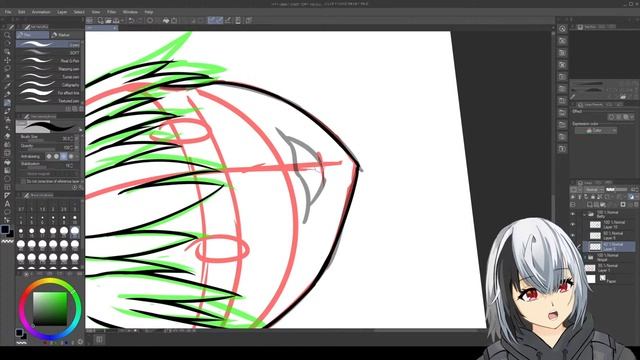Expand the lower layer folder above Layer 1
The height and width of the screenshot is (360, 640).
coord(584,257)
